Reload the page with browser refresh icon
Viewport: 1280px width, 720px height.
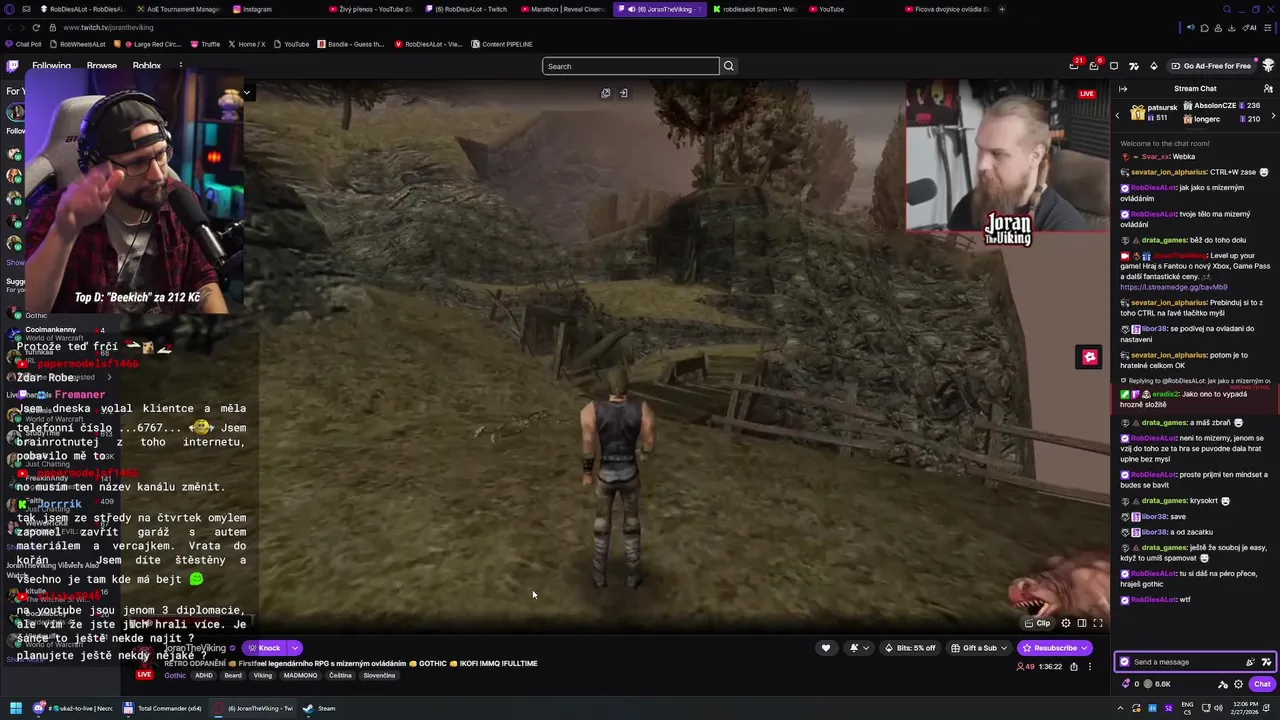37,28
